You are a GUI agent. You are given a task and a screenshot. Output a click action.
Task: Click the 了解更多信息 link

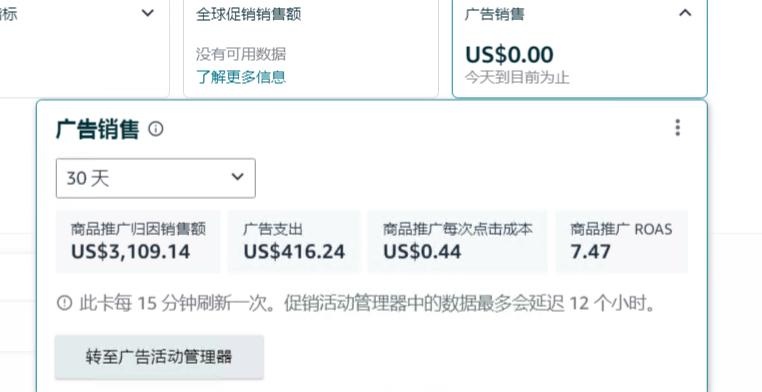pyautogui.click(x=241, y=77)
